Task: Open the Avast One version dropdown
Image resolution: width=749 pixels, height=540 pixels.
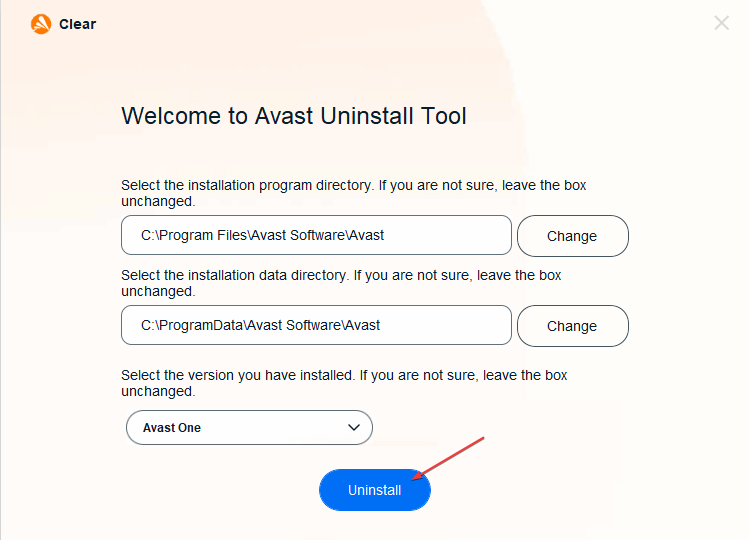Action: click(x=249, y=427)
